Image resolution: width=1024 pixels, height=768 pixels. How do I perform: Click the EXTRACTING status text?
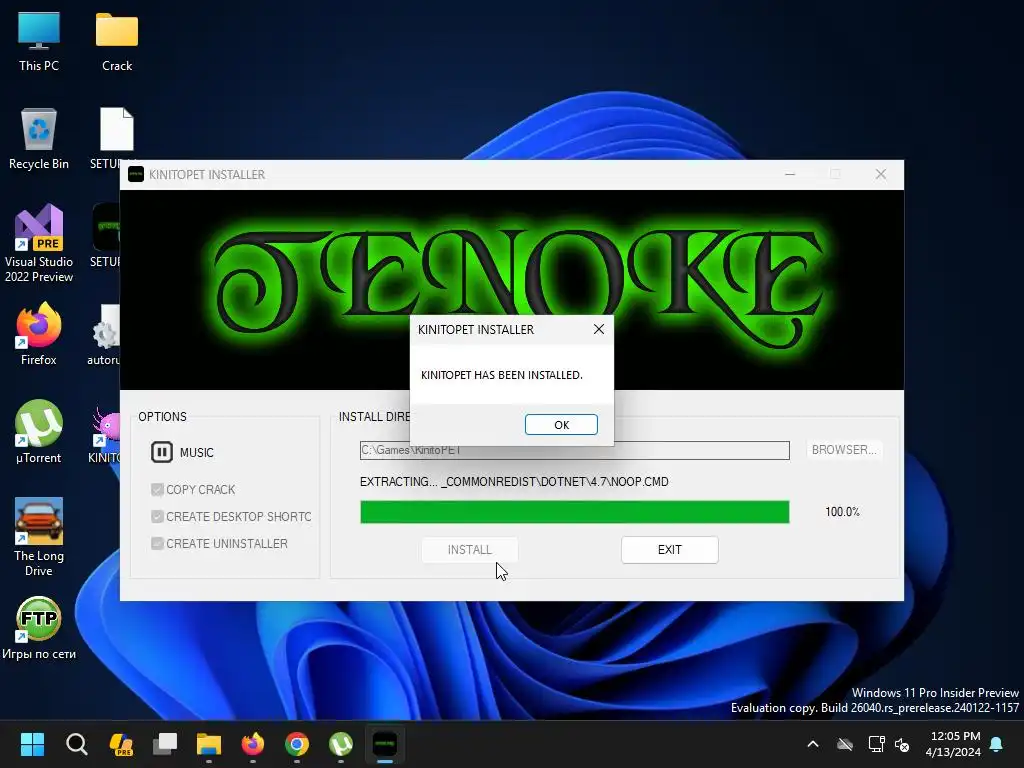(x=514, y=482)
